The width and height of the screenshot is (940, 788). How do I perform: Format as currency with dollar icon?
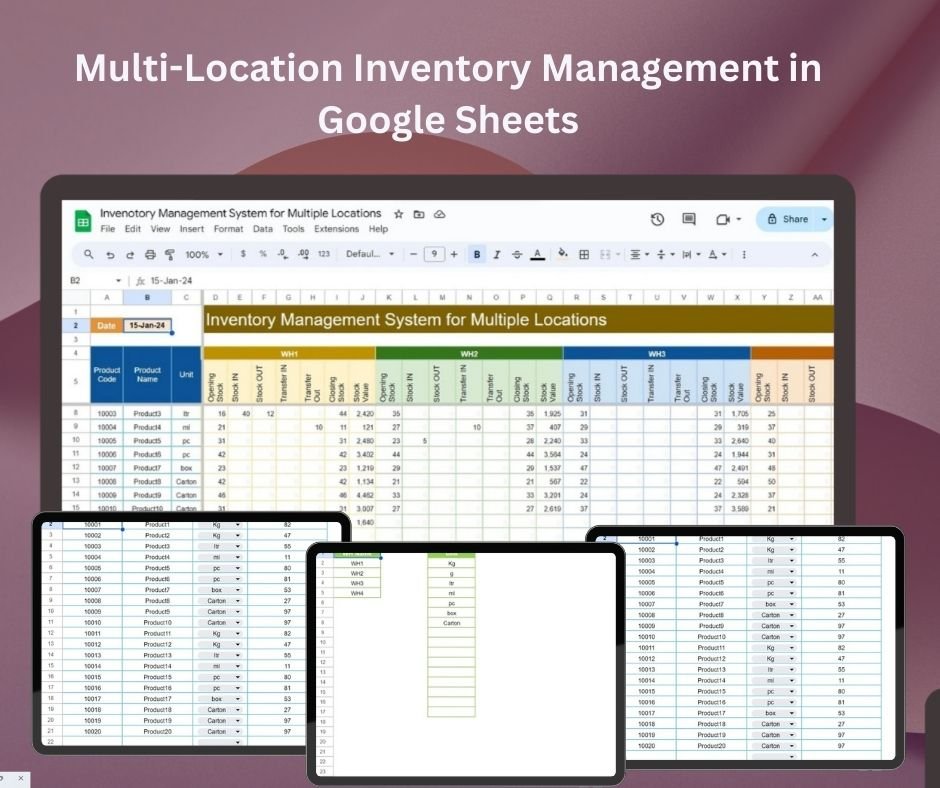243,254
